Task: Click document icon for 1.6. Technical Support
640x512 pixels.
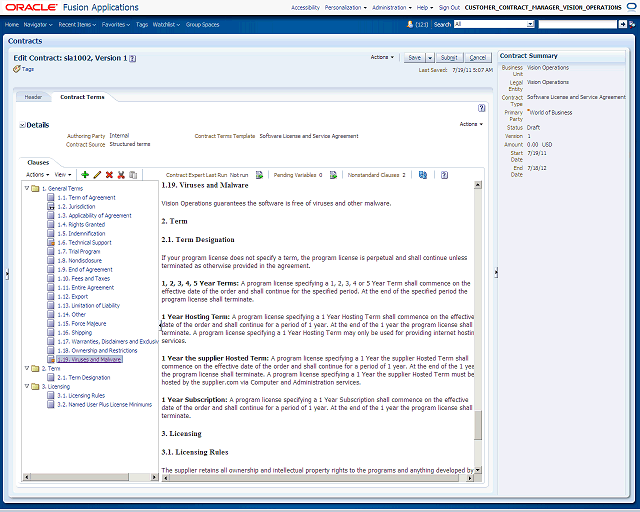Action: tap(51, 242)
